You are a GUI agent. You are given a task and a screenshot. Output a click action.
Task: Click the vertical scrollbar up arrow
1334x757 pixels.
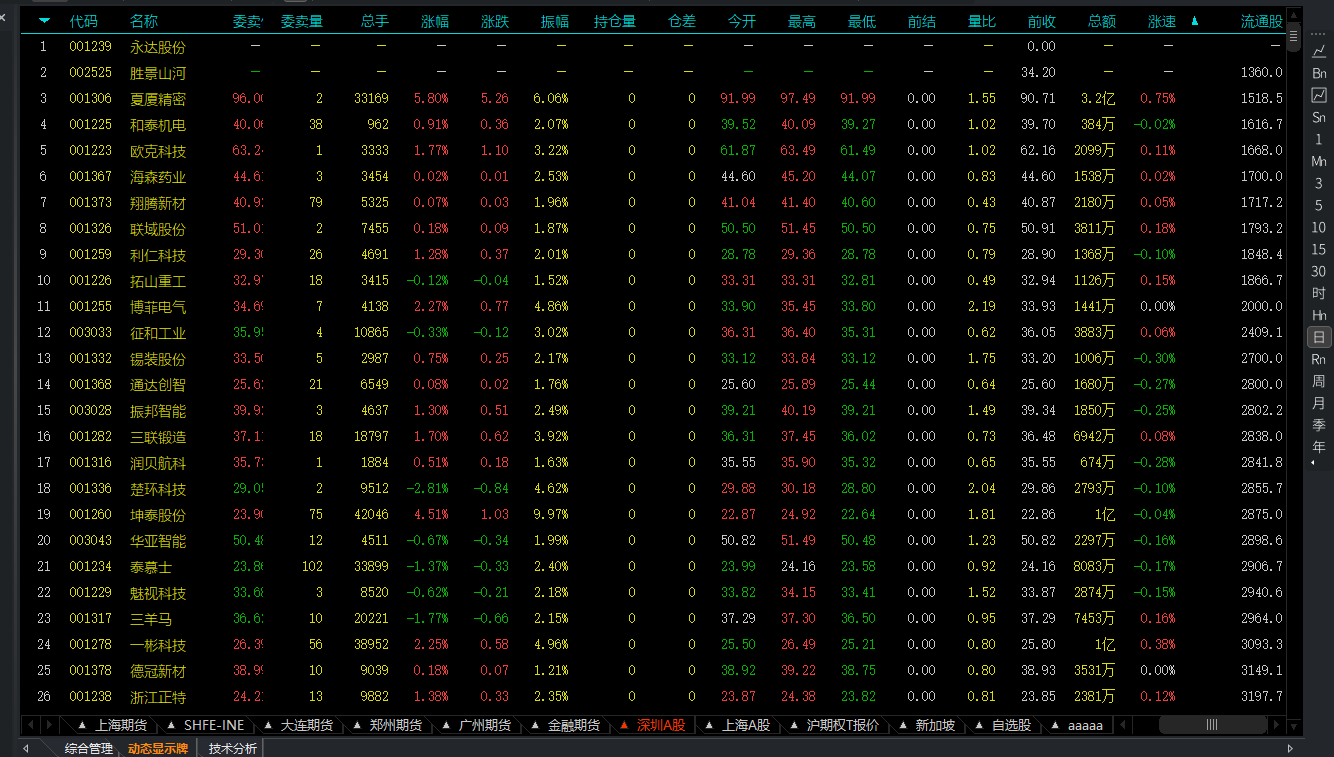pos(1294,15)
